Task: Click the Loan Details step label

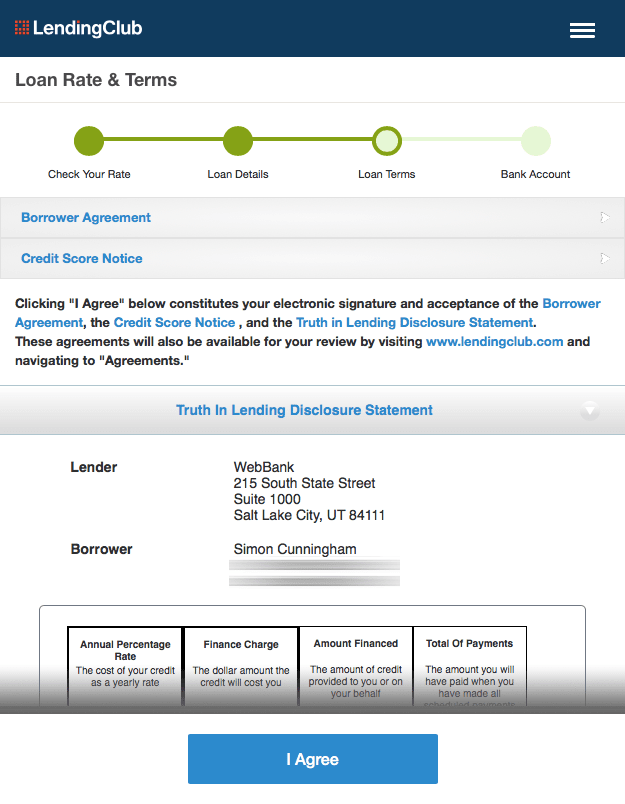Action: pyautogui.click(x=238, y=174)
